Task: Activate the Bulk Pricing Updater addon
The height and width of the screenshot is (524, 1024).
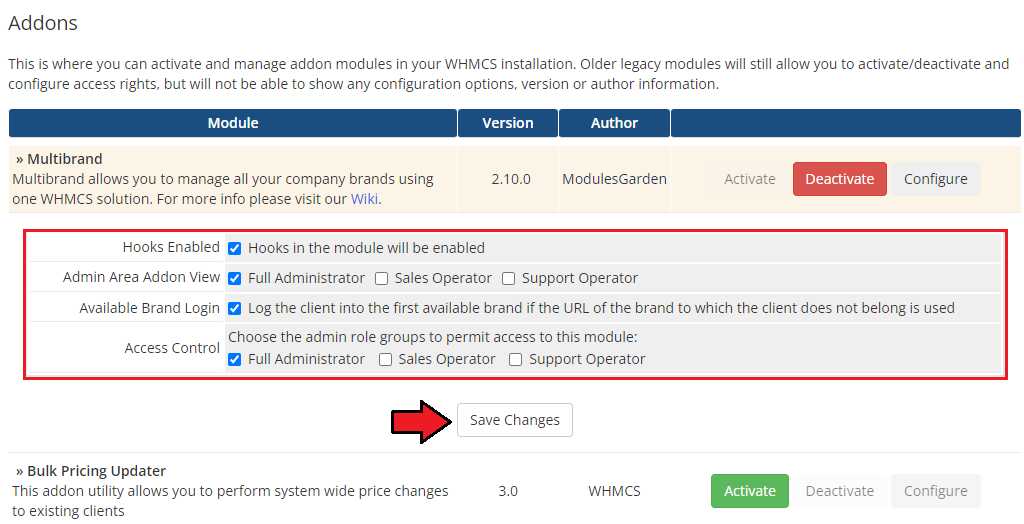Action: [x=750, y=491]
